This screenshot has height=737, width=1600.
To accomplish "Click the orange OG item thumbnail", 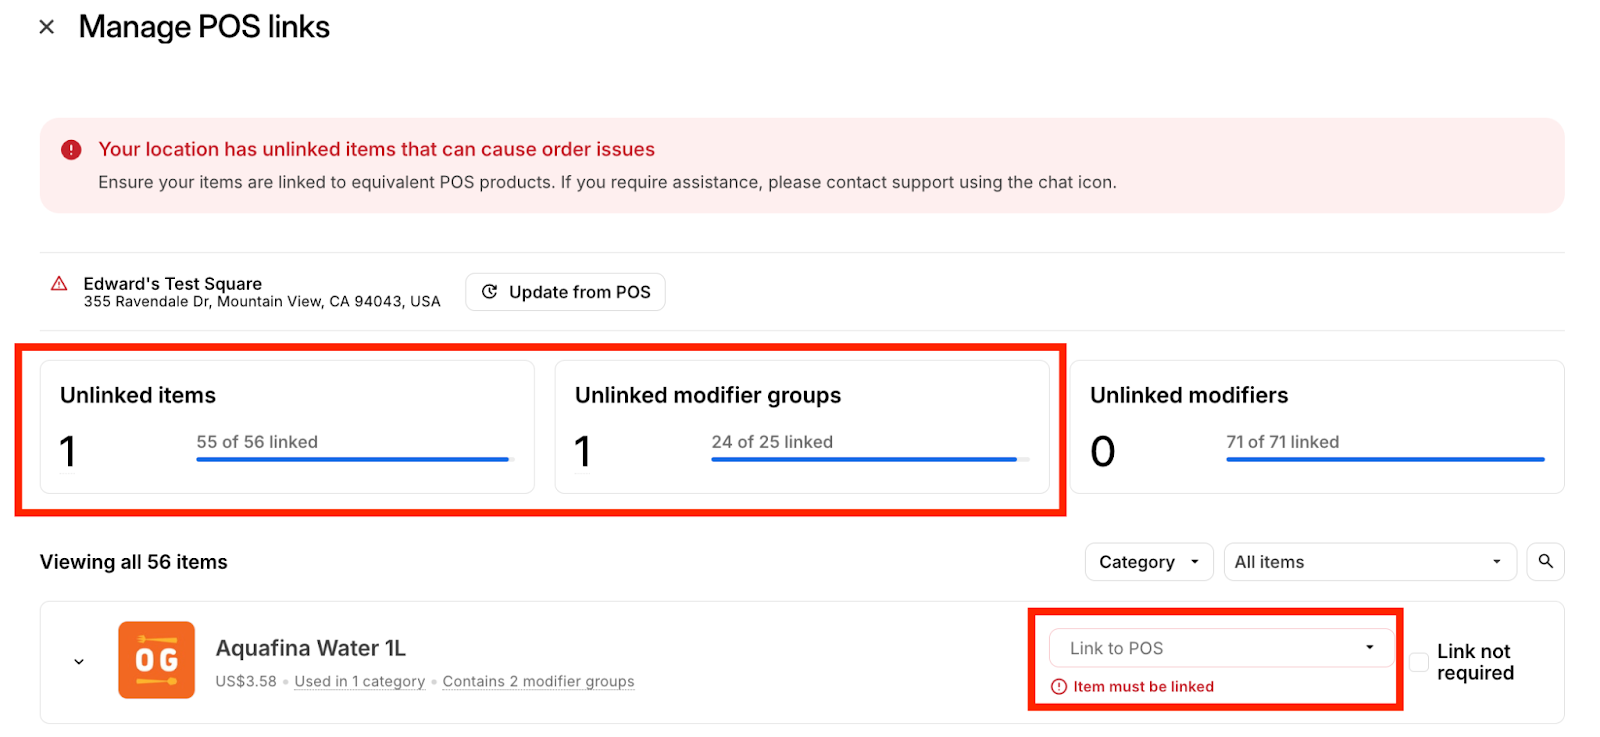I will (x=156, y=660).
